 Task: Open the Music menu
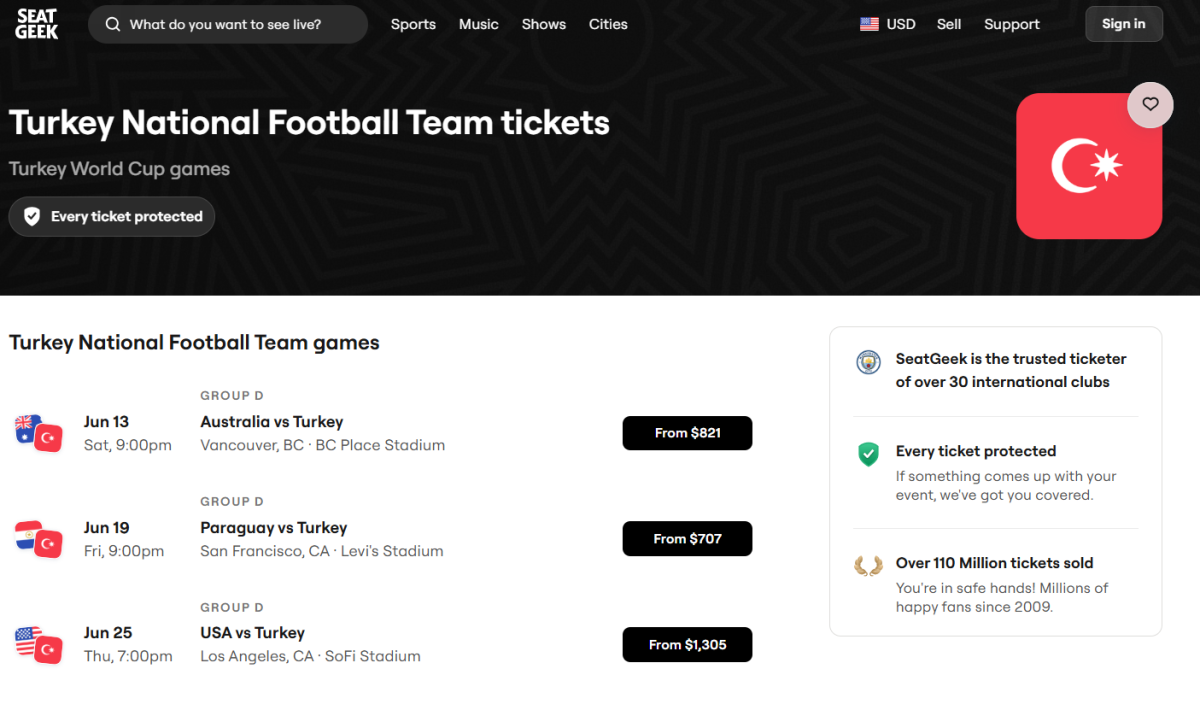pyautogui.click(x=478, y=24)
